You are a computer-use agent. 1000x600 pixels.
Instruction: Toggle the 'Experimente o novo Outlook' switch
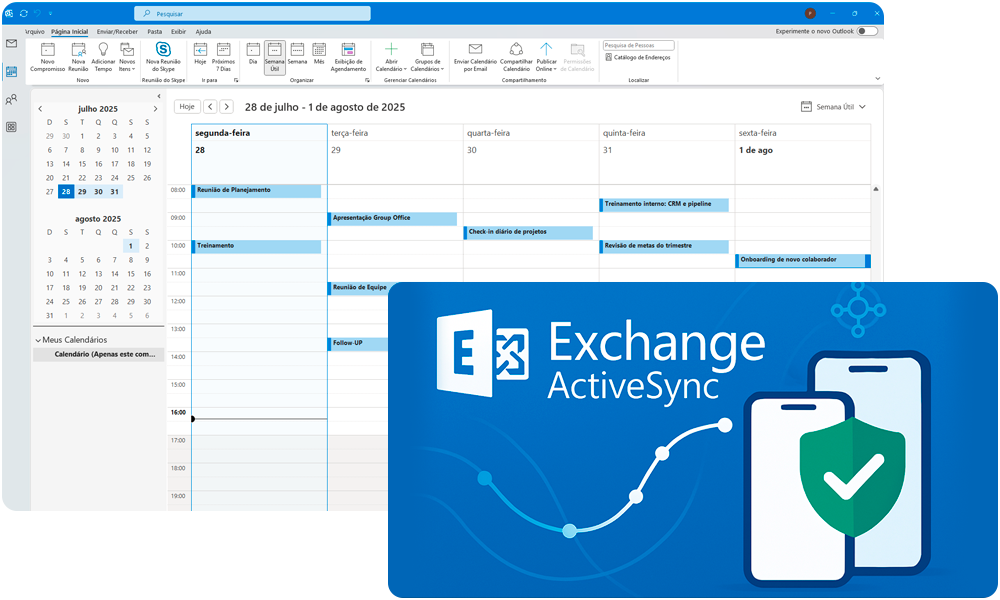coord(867,31)
